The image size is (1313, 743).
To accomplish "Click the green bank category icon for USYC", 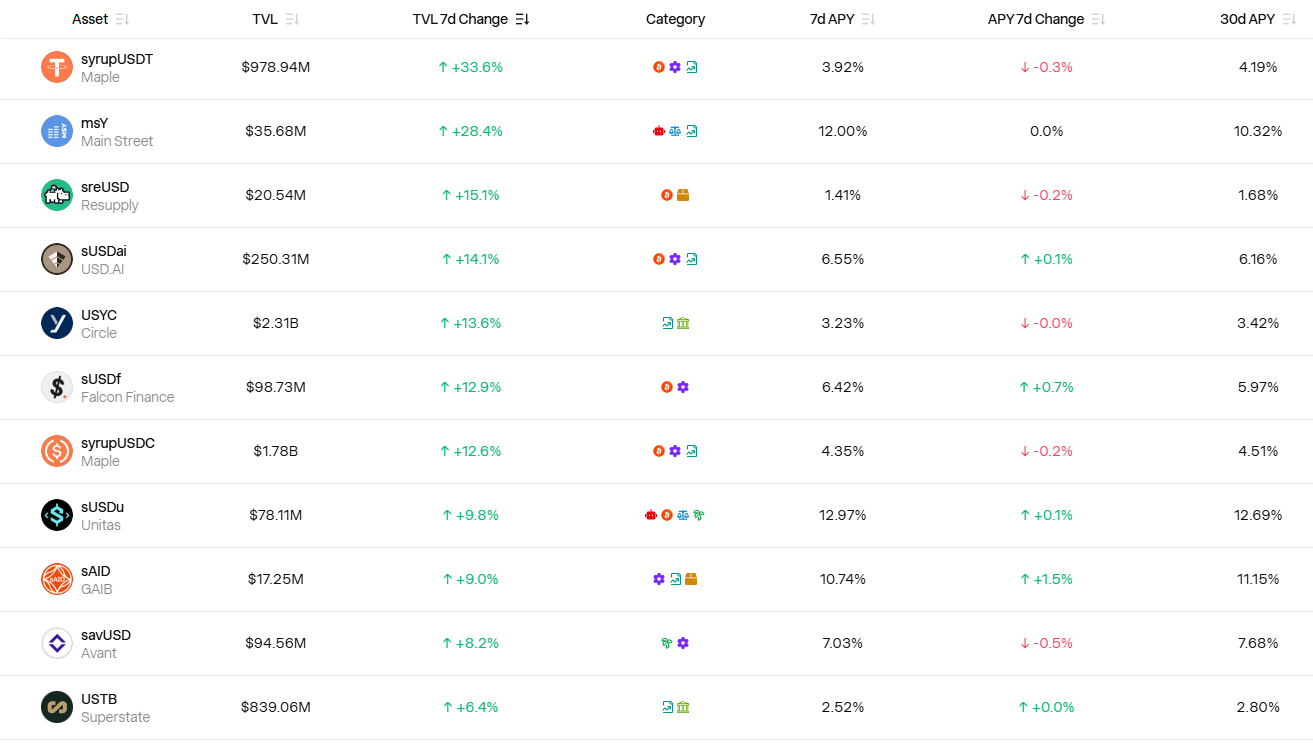I will 683,323.
